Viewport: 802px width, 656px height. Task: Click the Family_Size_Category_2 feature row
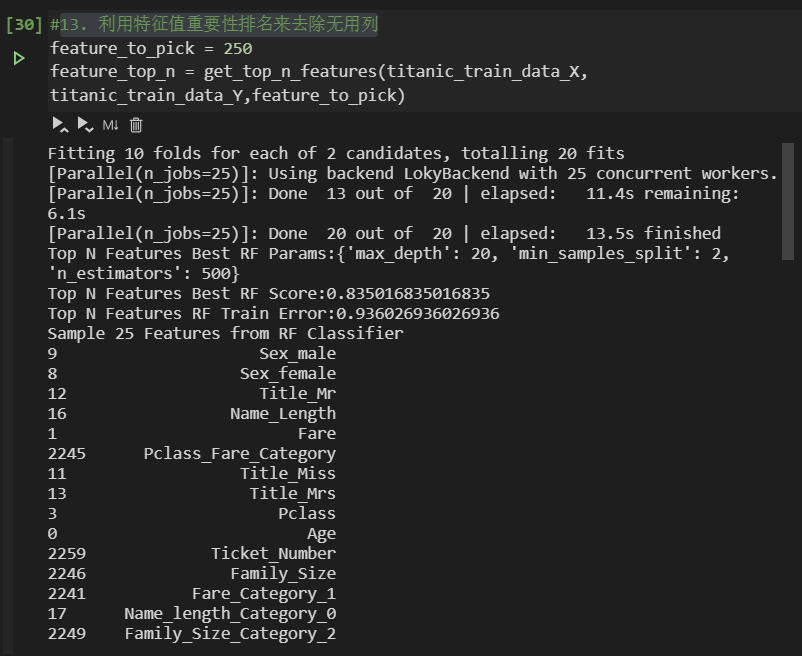(x=230, y=633)
